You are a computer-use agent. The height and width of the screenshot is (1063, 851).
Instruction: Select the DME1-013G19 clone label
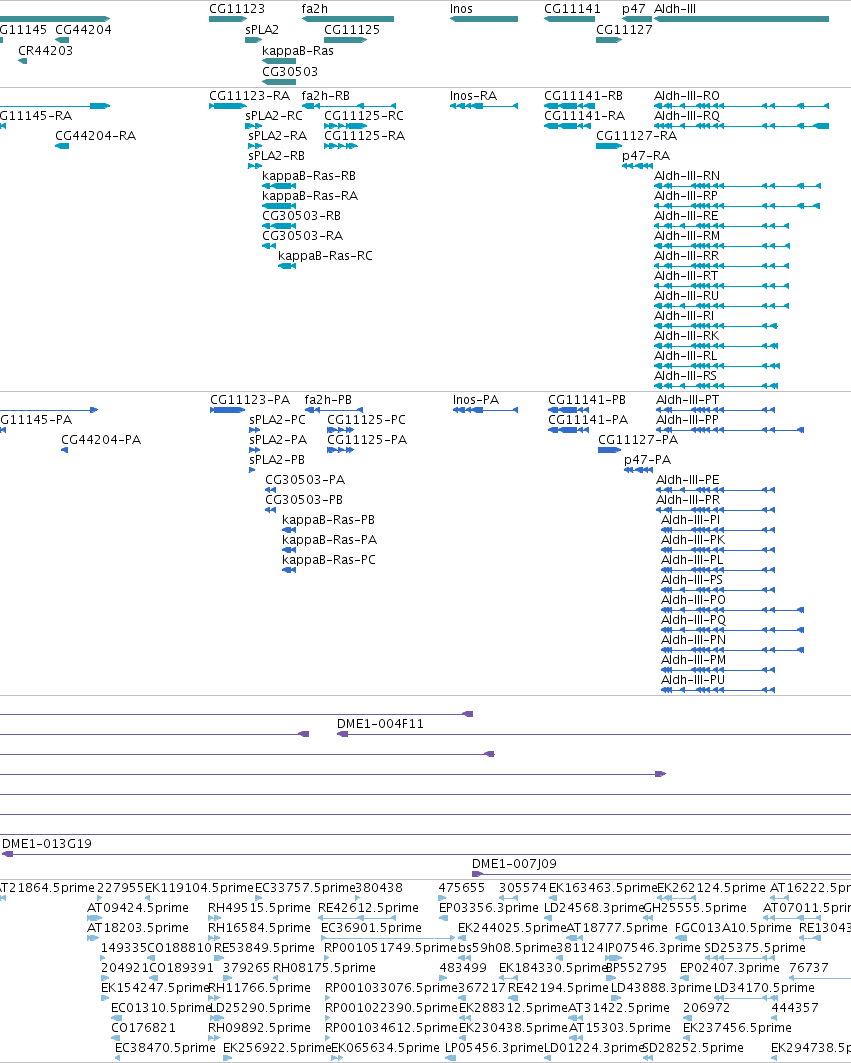pos(47,844)
